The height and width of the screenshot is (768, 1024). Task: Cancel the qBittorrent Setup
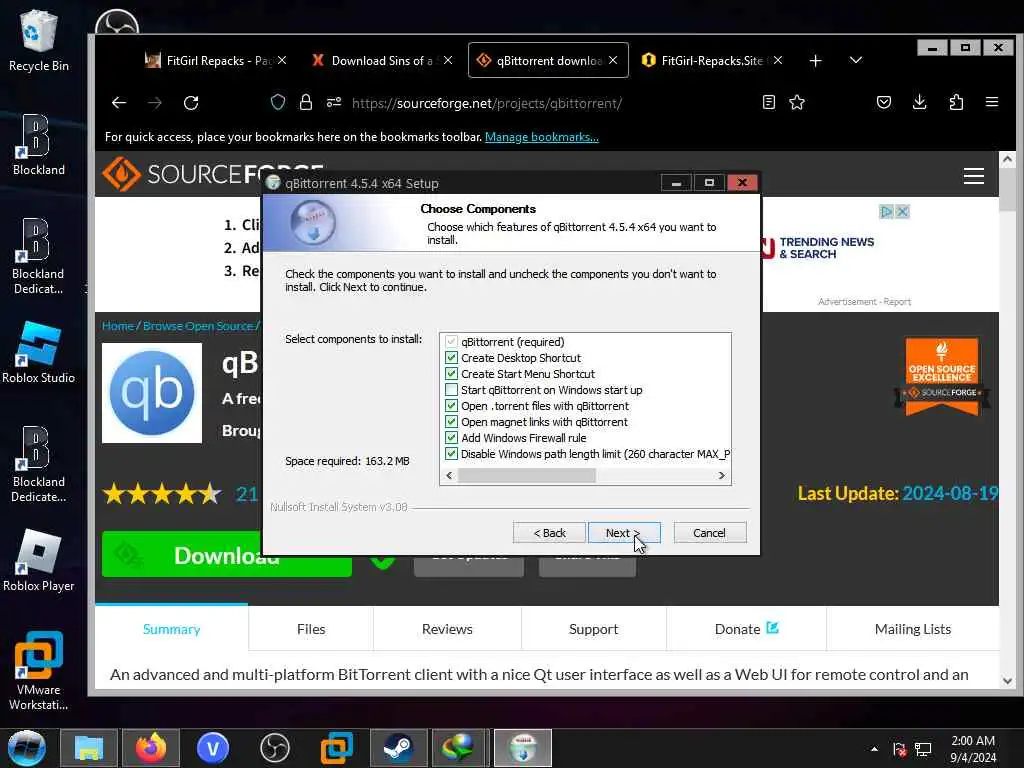(x=709, y=533)
